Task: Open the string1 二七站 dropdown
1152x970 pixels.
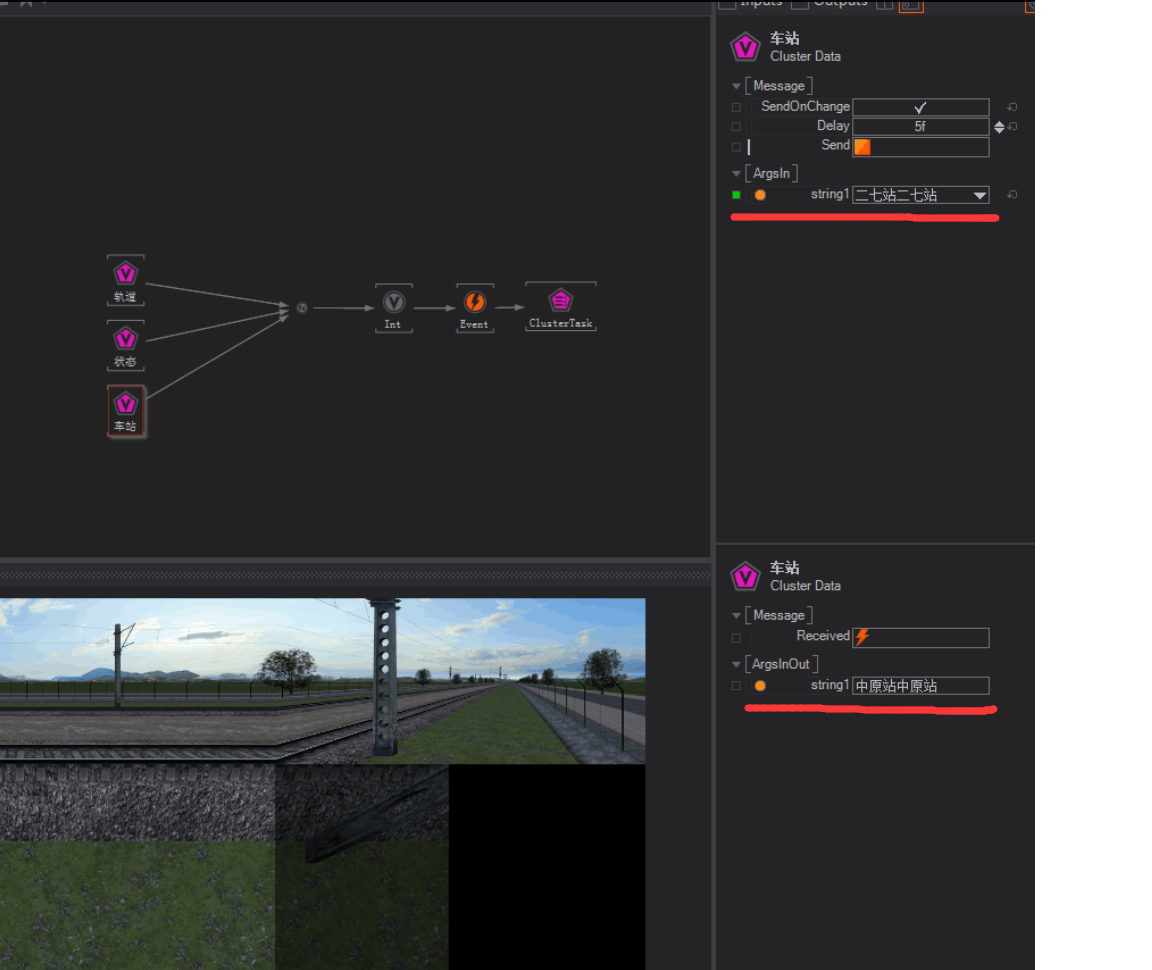Action: 980,195
